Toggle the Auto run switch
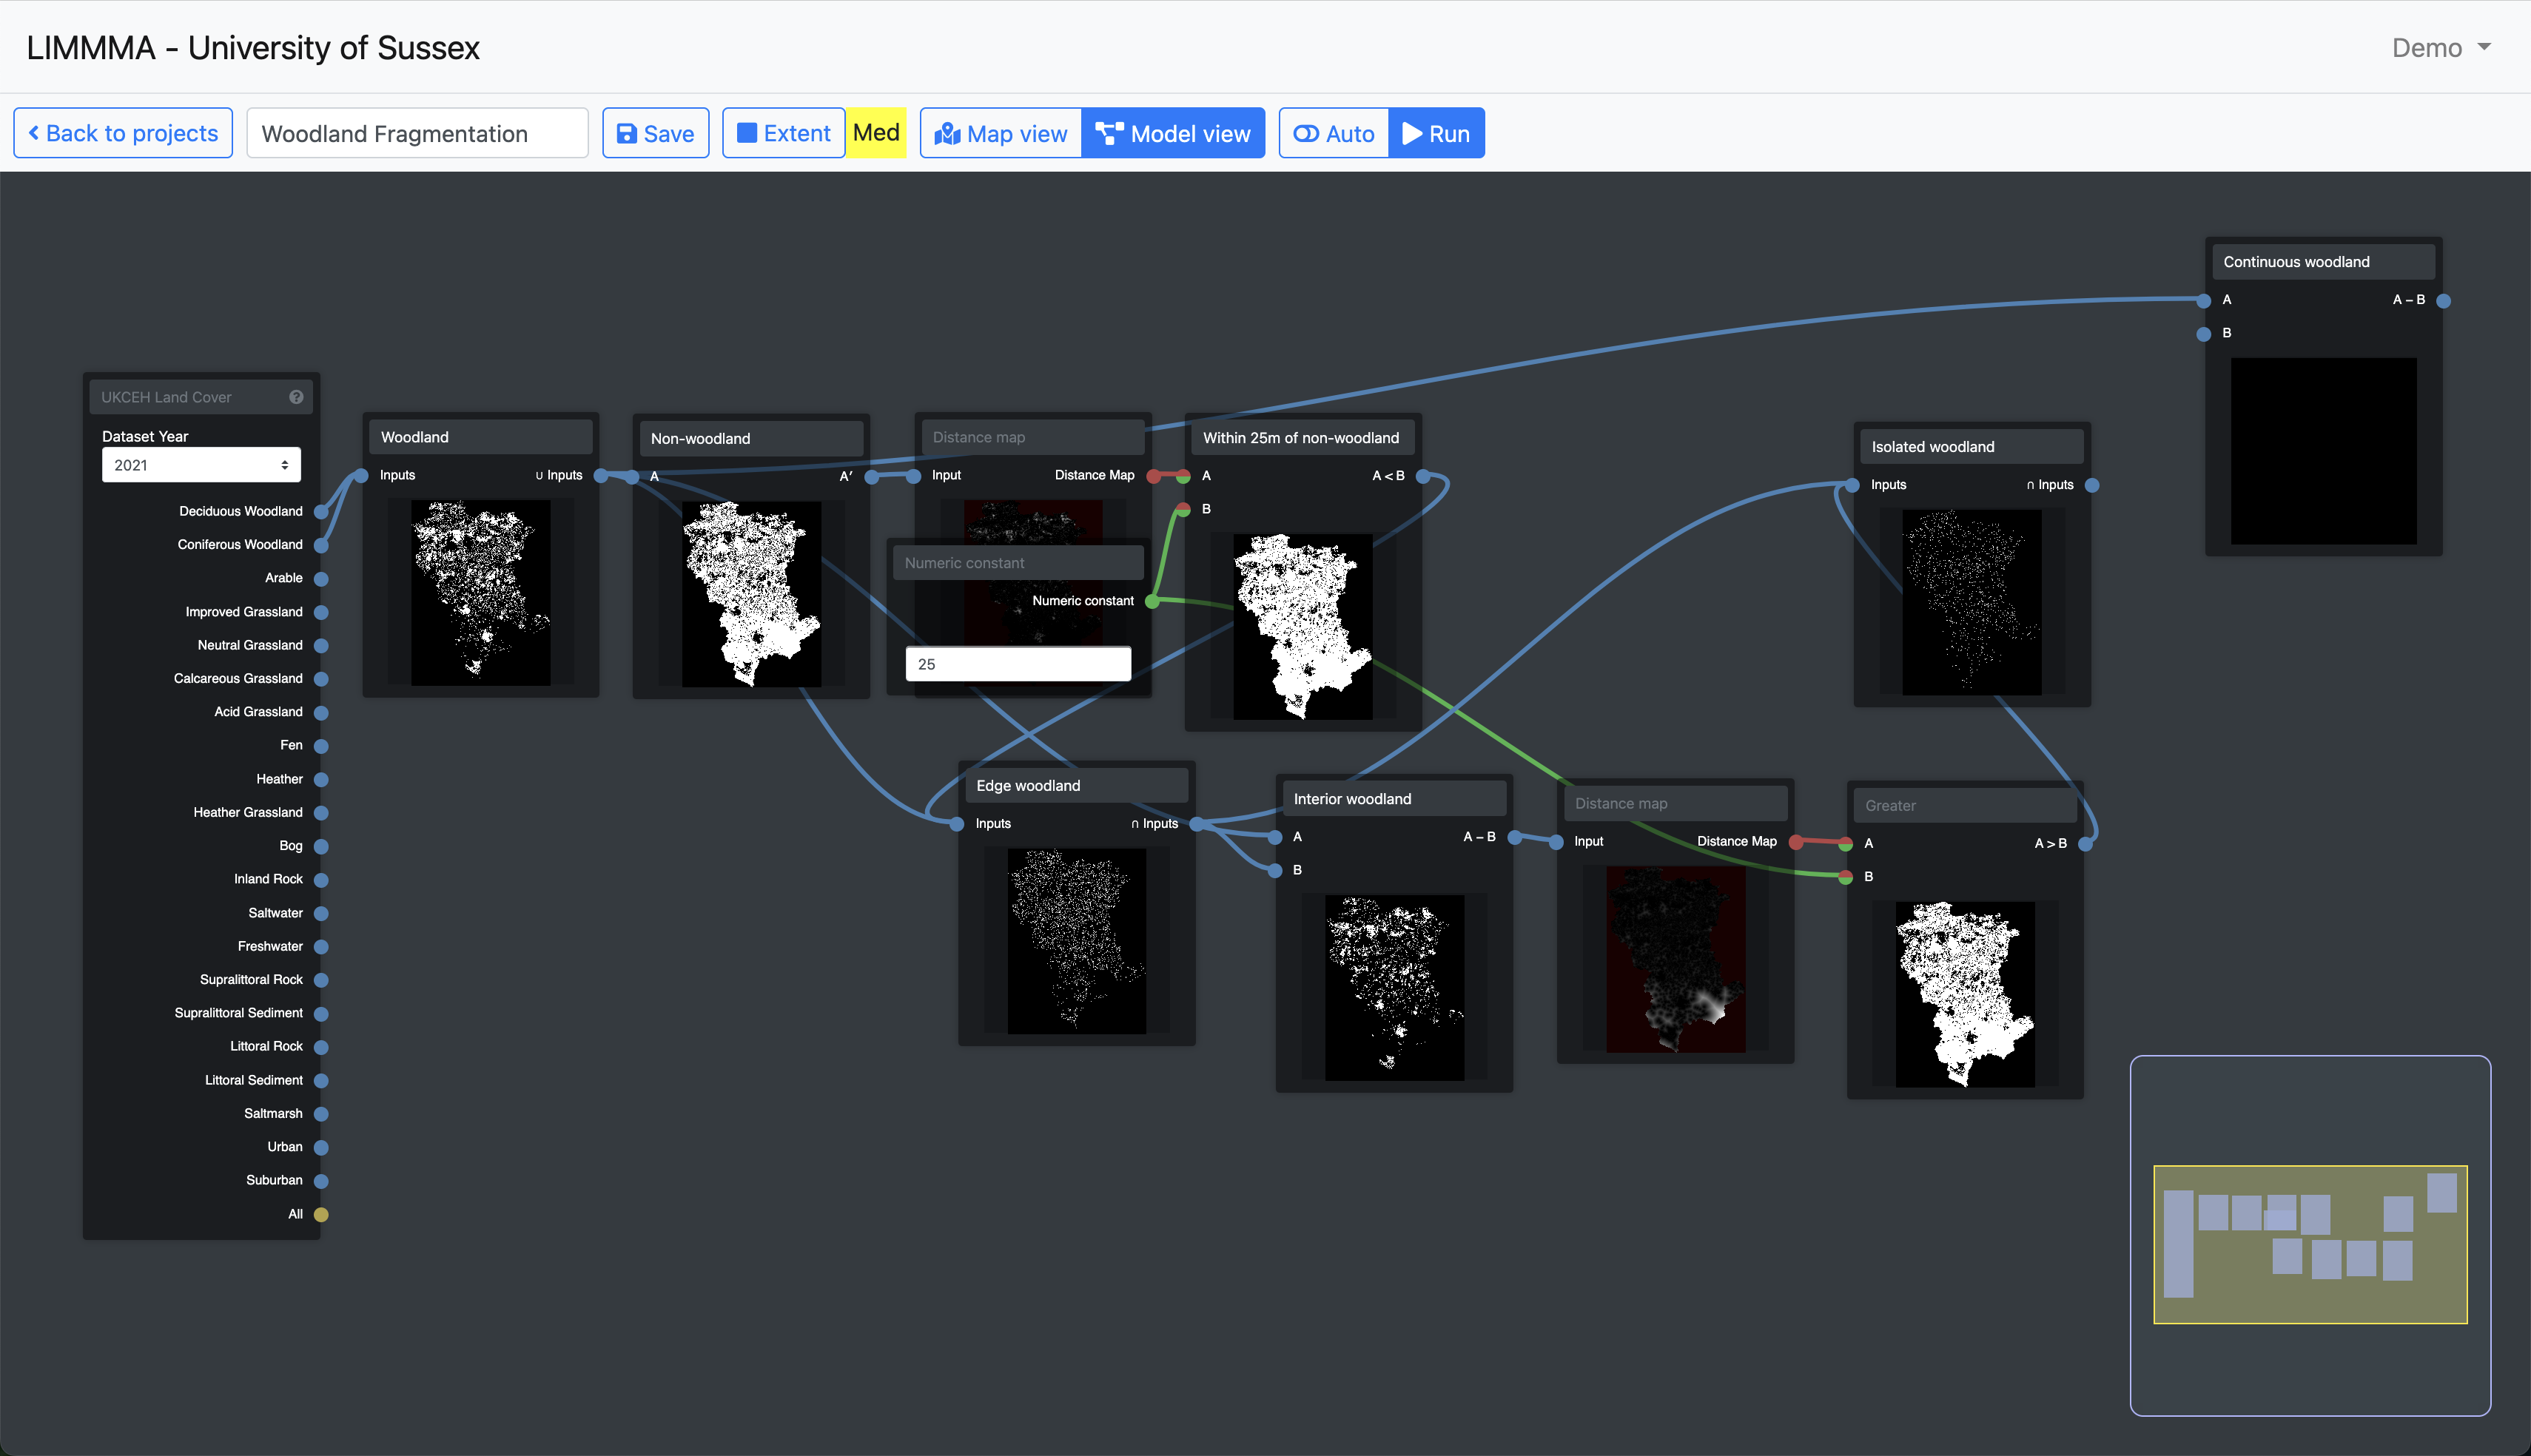The height and width of the screenshot is (1456, 2531). click(x=1333, y=133)
